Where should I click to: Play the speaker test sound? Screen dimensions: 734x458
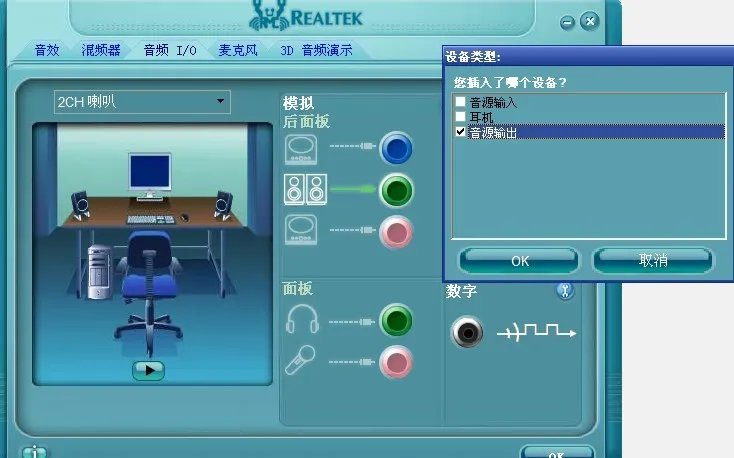[x=148, y=370]
